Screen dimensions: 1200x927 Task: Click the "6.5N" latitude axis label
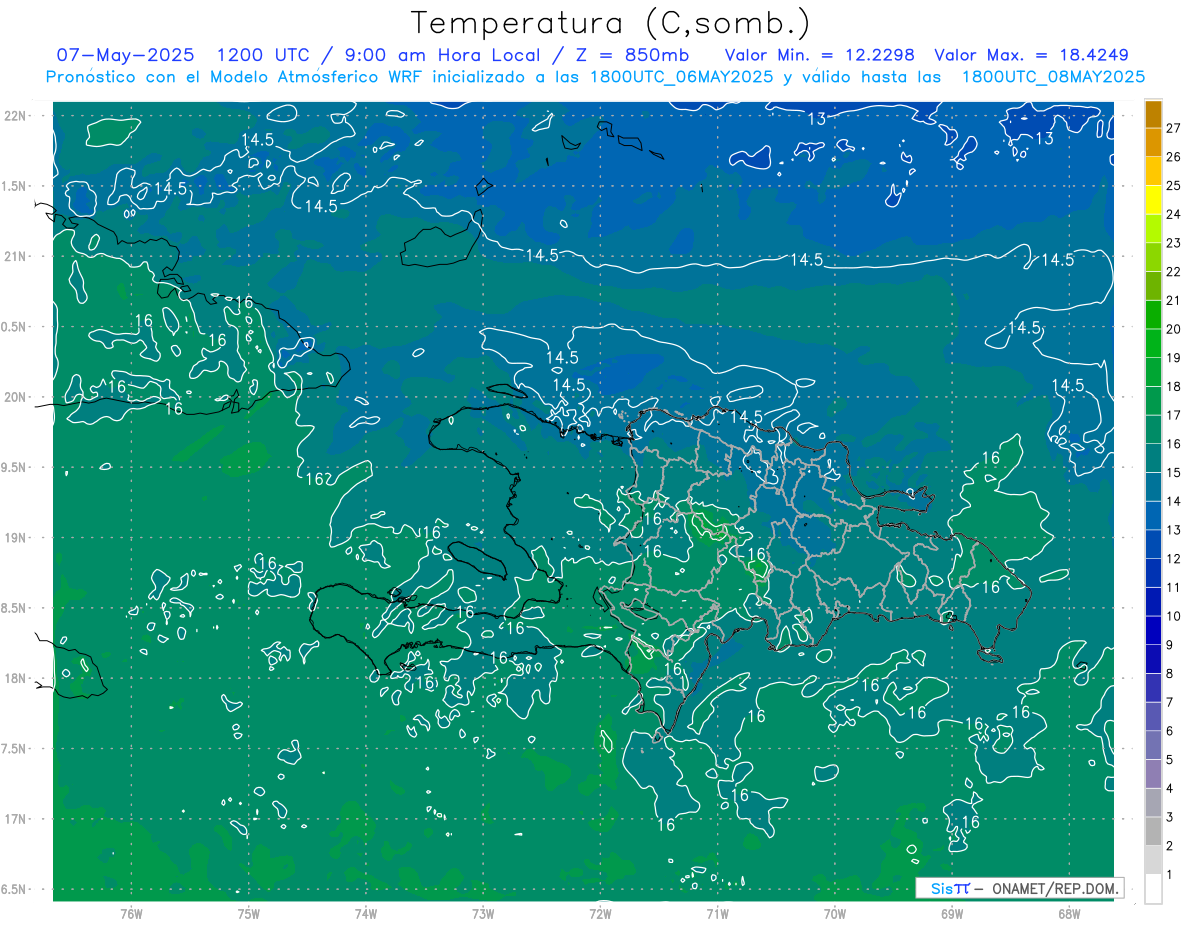pos(15,890)
